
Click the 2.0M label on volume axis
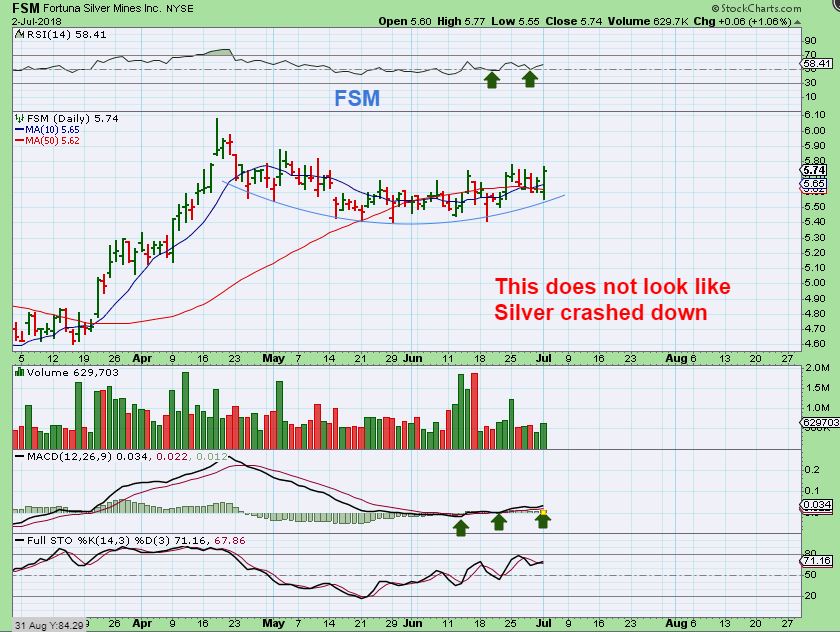point(818,368)
